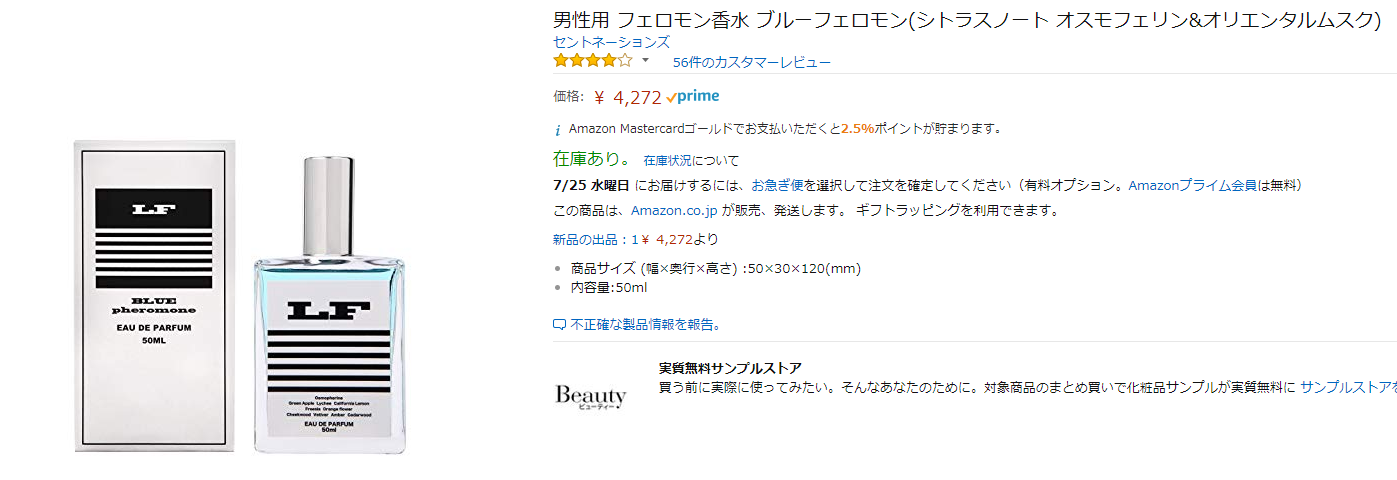Click the speech bubble report icon

point(559,324)
